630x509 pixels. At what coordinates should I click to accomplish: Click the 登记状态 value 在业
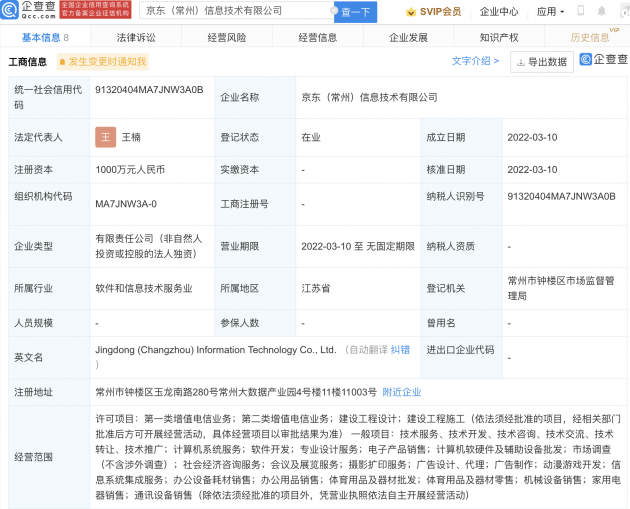point(311,137)
